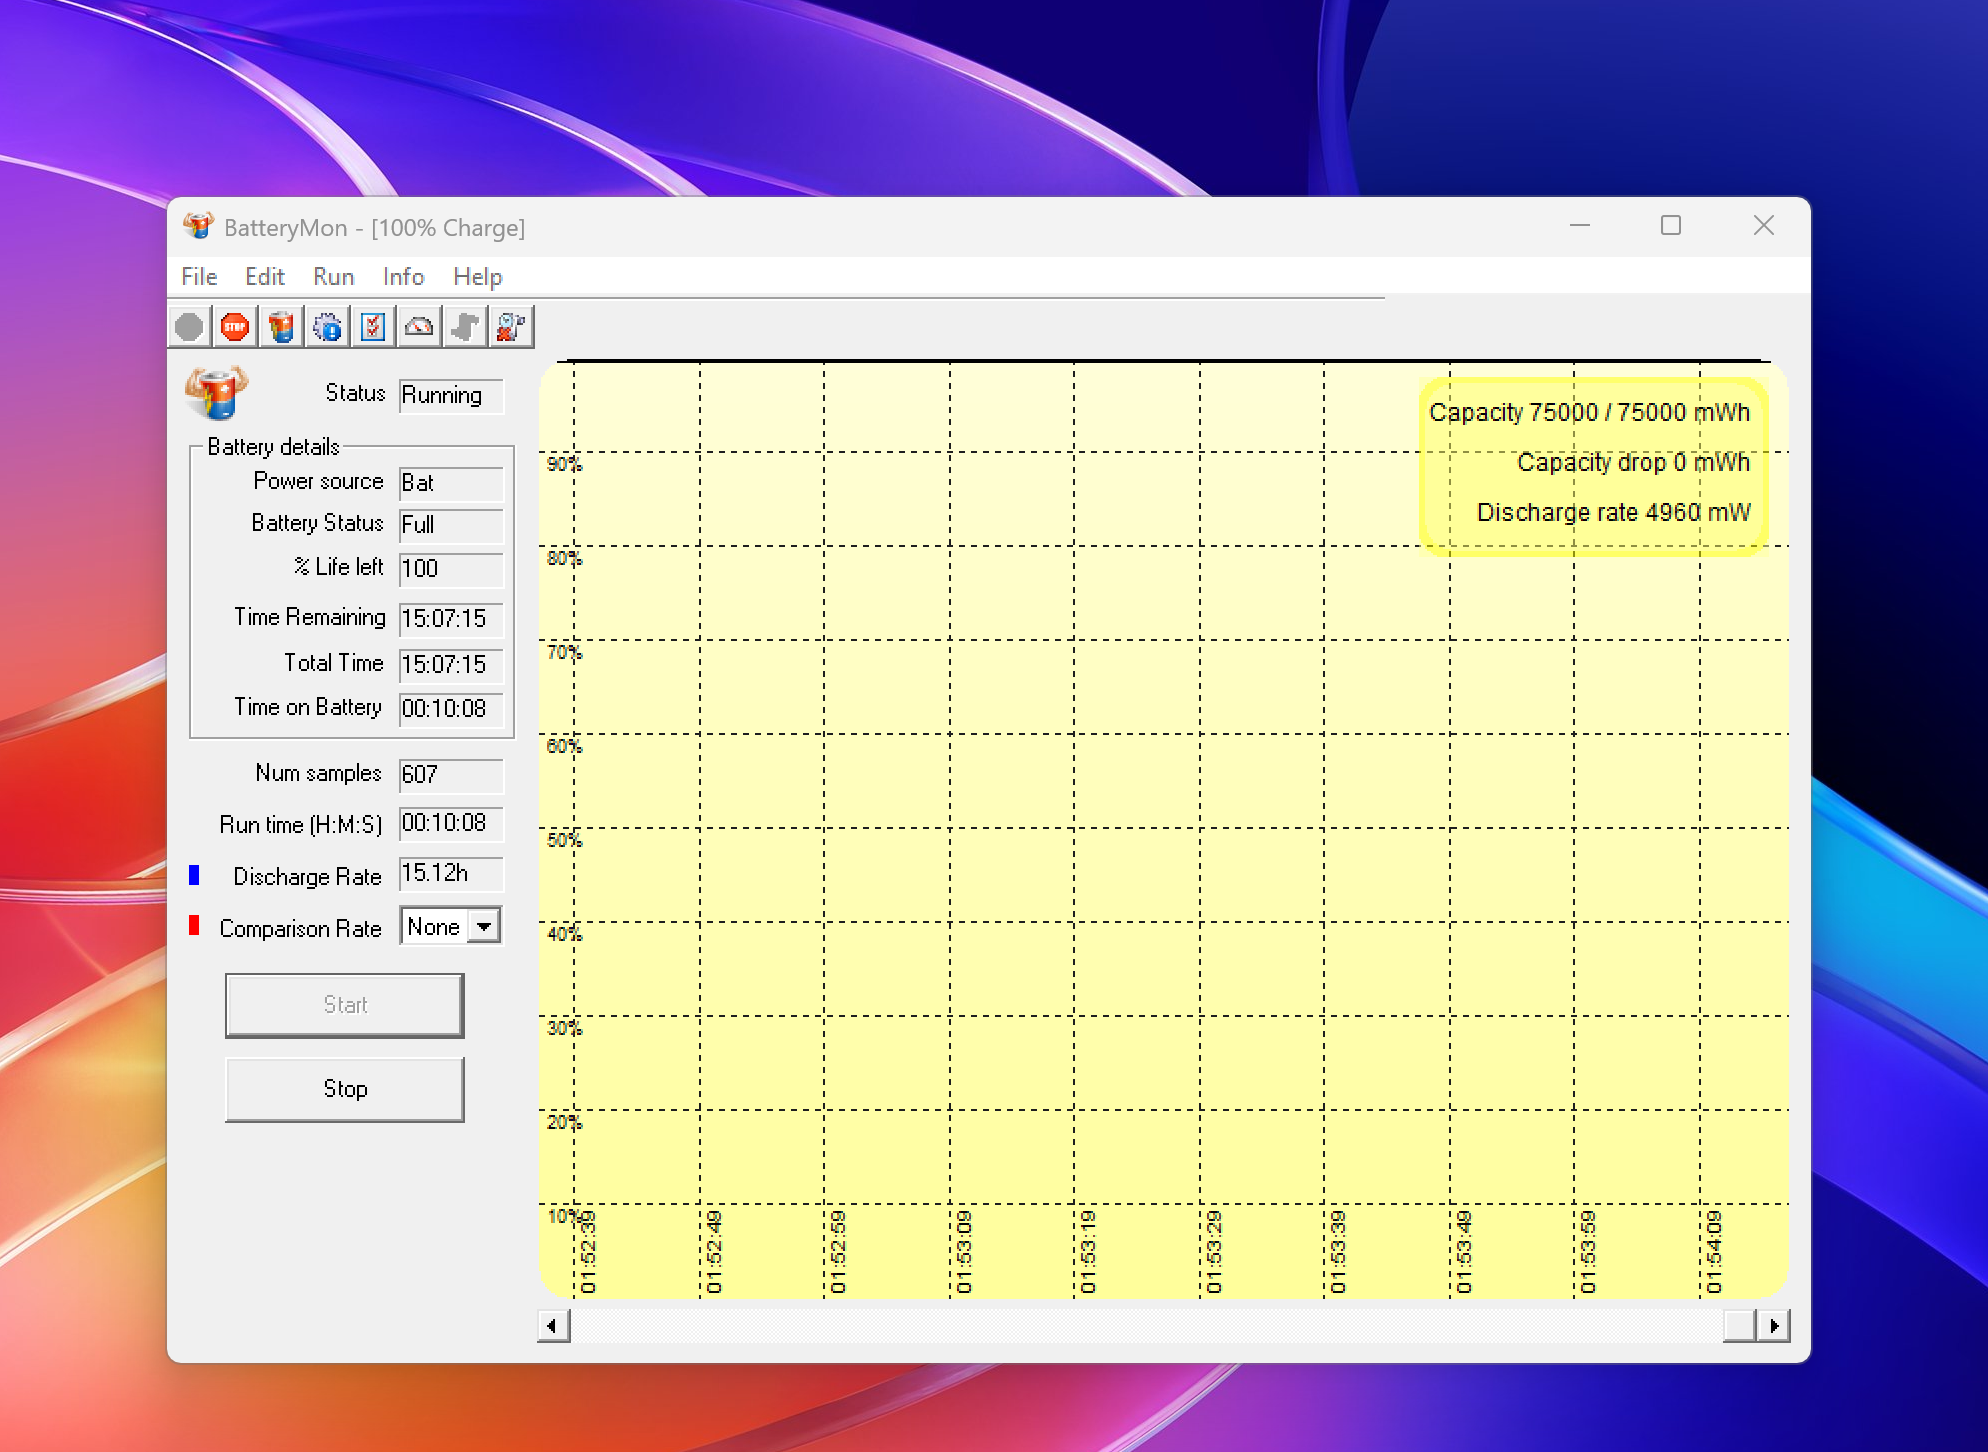Click the 20% graph axis label
Screen dimensions: 1988x1452
pos(564,1122)
